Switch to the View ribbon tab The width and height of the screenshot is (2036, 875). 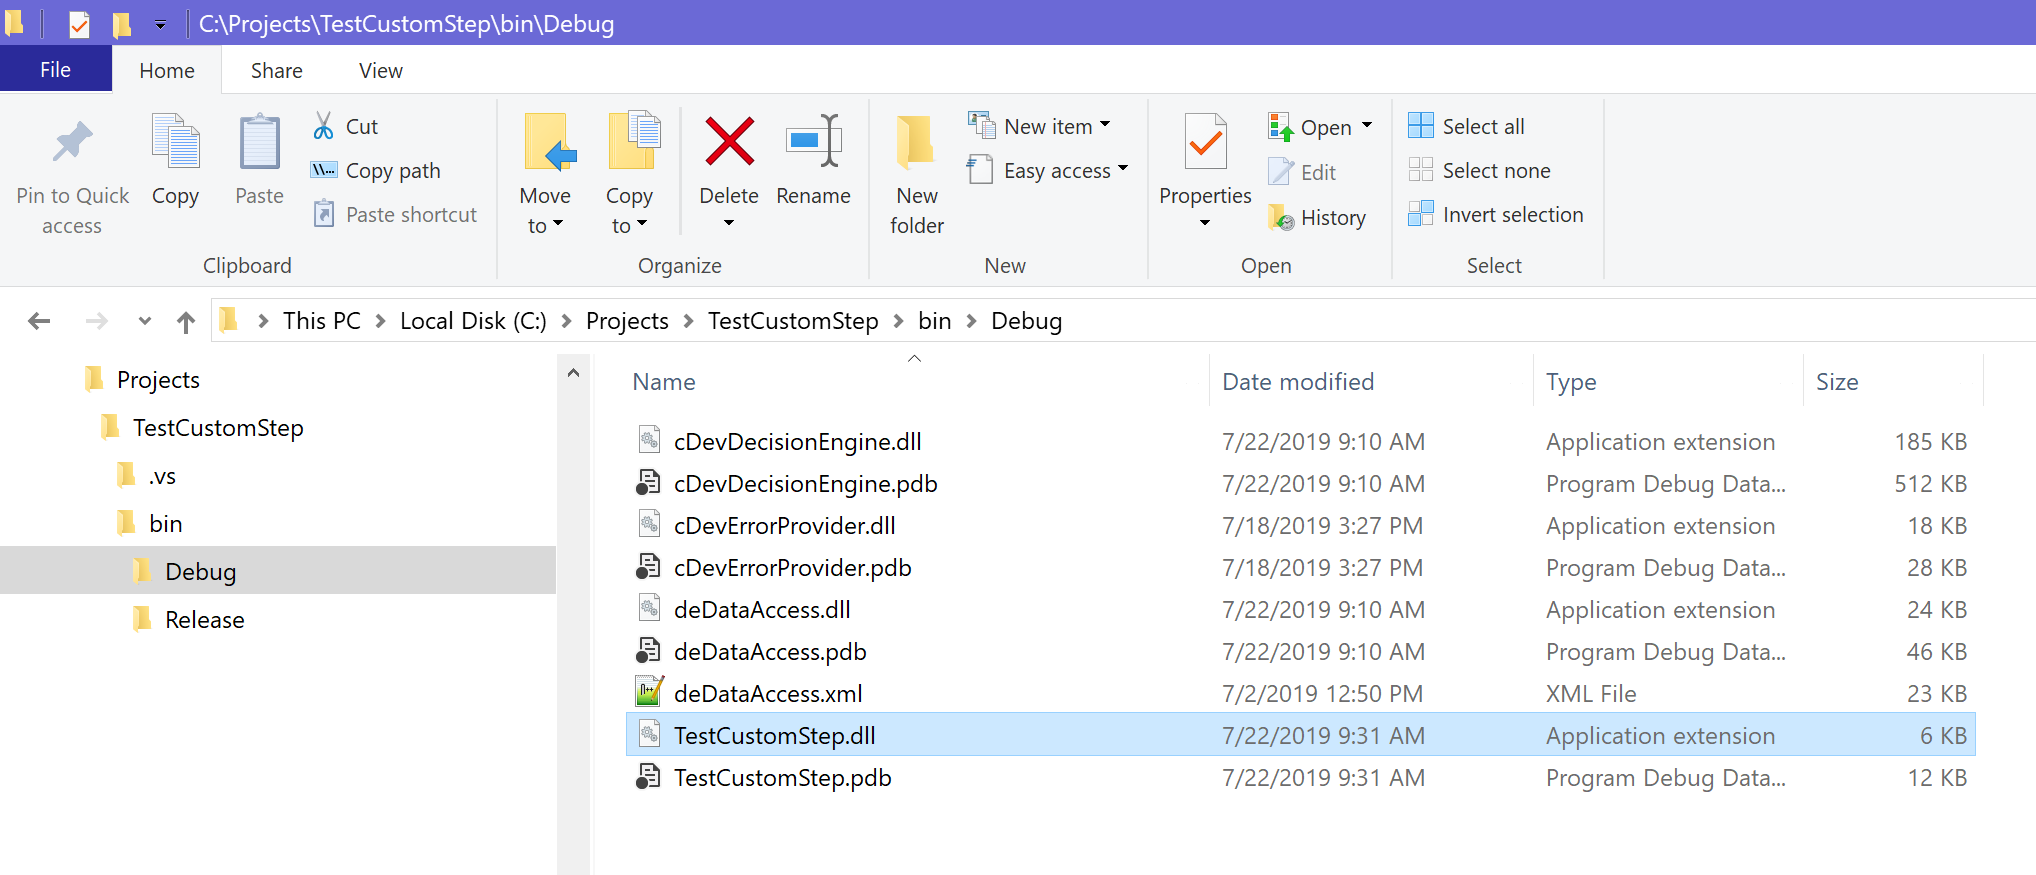(x=381, y=71)
